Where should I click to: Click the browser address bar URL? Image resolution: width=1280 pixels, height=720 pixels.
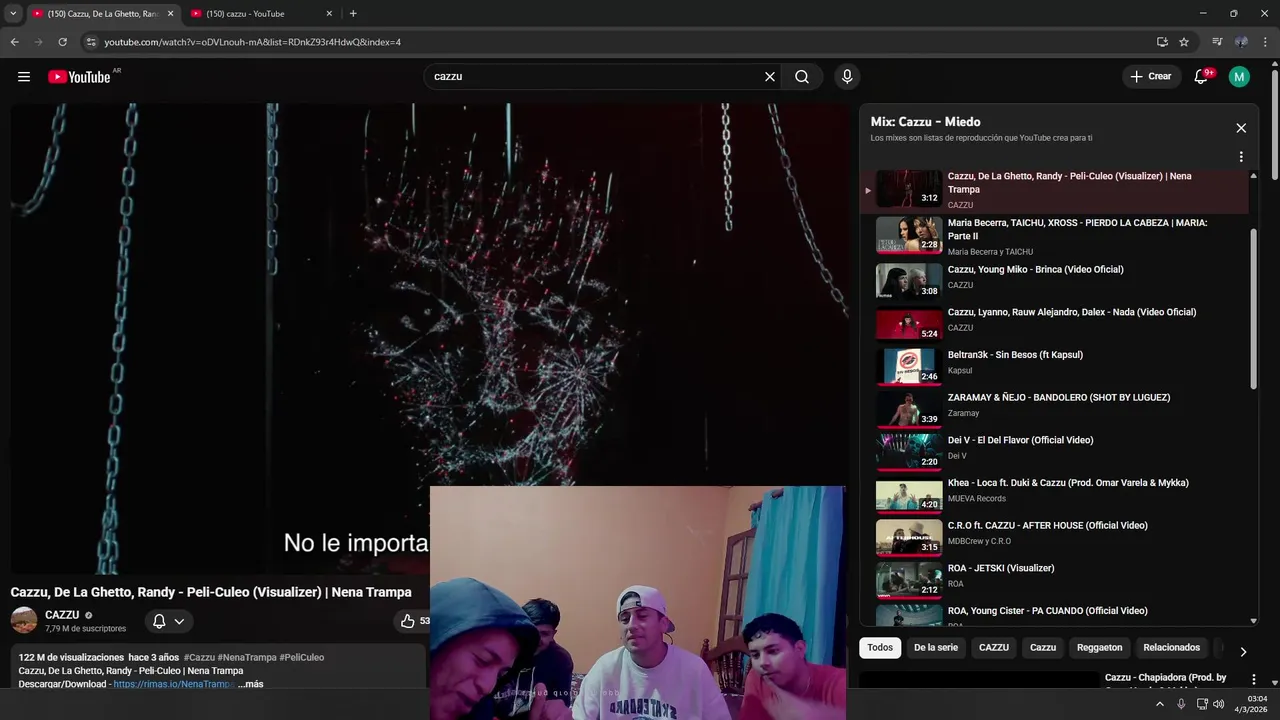[253, 42]
